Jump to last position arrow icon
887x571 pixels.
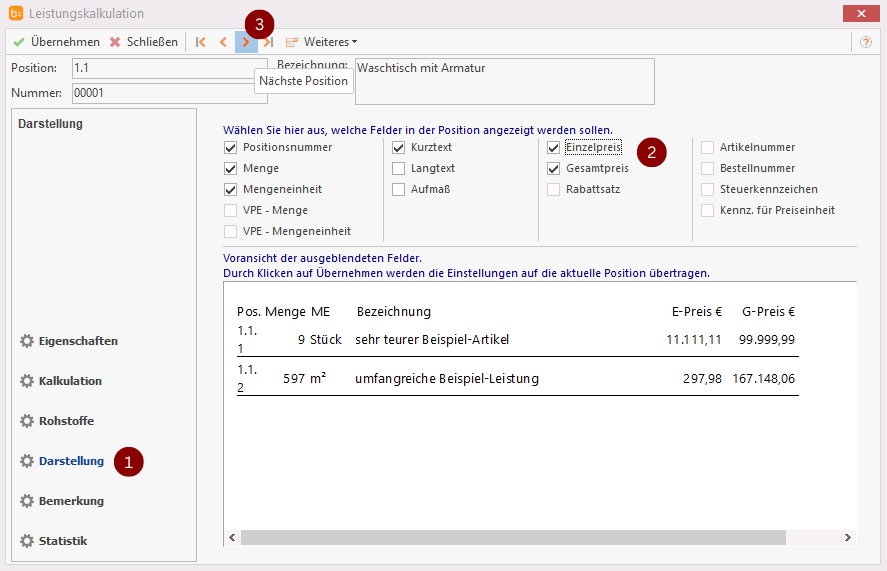click(268, 42)
